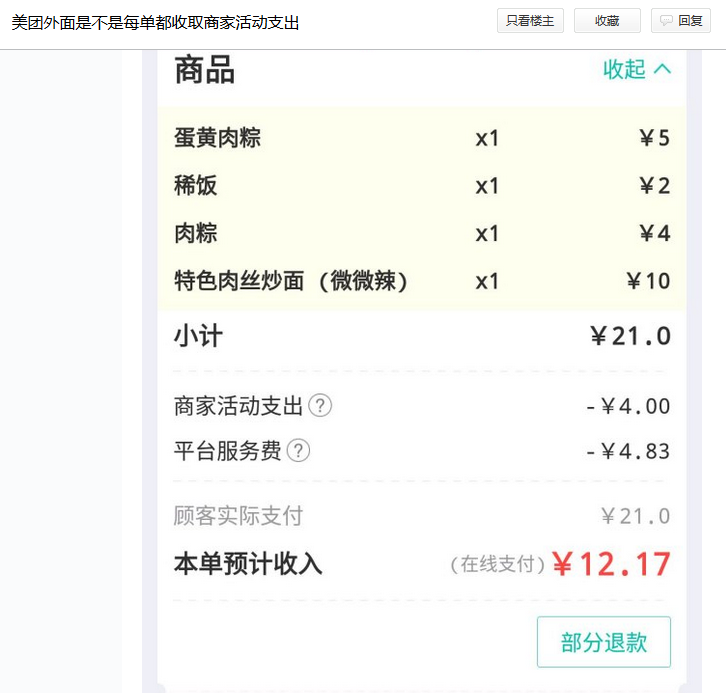Click the 只看楼主 button
This screenshot has height=693, width=726.
click(x=530, y=21)
